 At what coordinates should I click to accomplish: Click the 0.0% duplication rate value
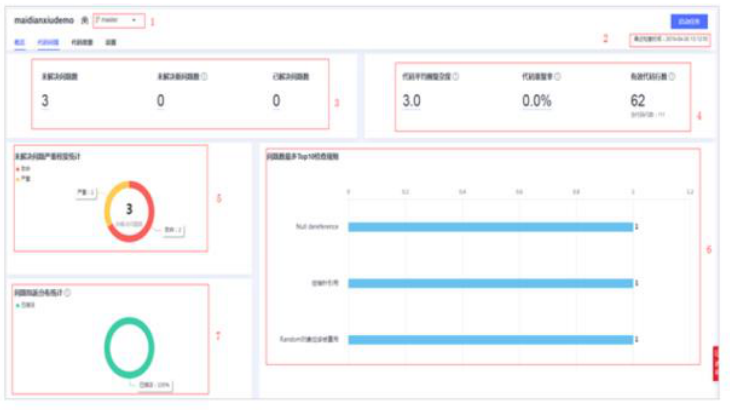537,101
